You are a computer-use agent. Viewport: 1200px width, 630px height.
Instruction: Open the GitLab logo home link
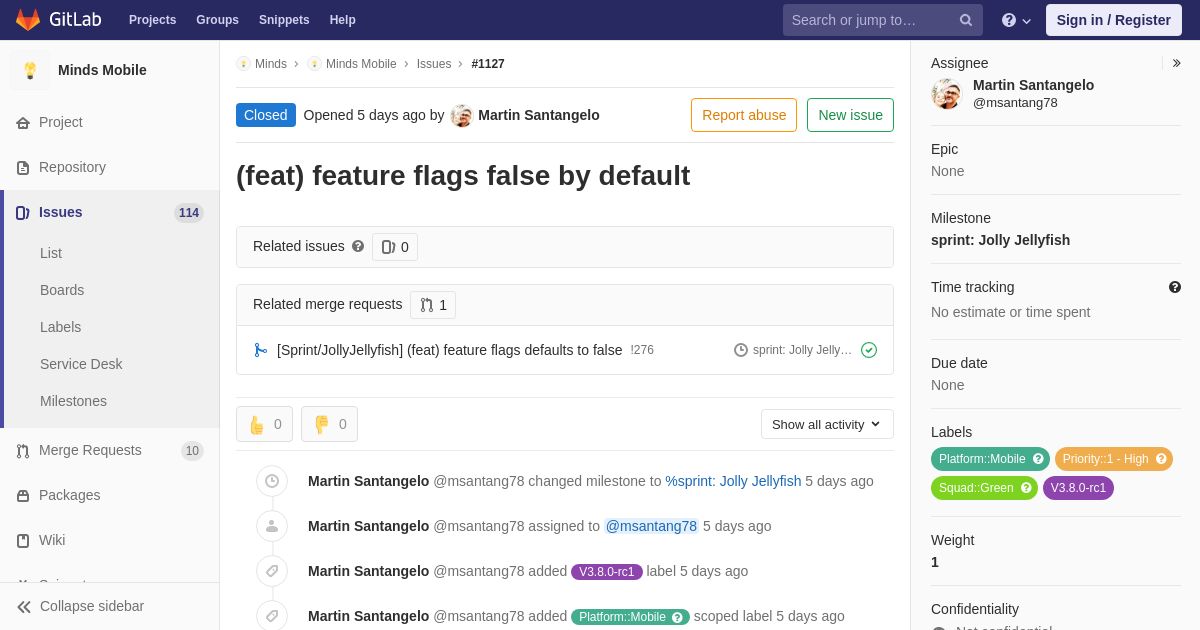[59, 20]
